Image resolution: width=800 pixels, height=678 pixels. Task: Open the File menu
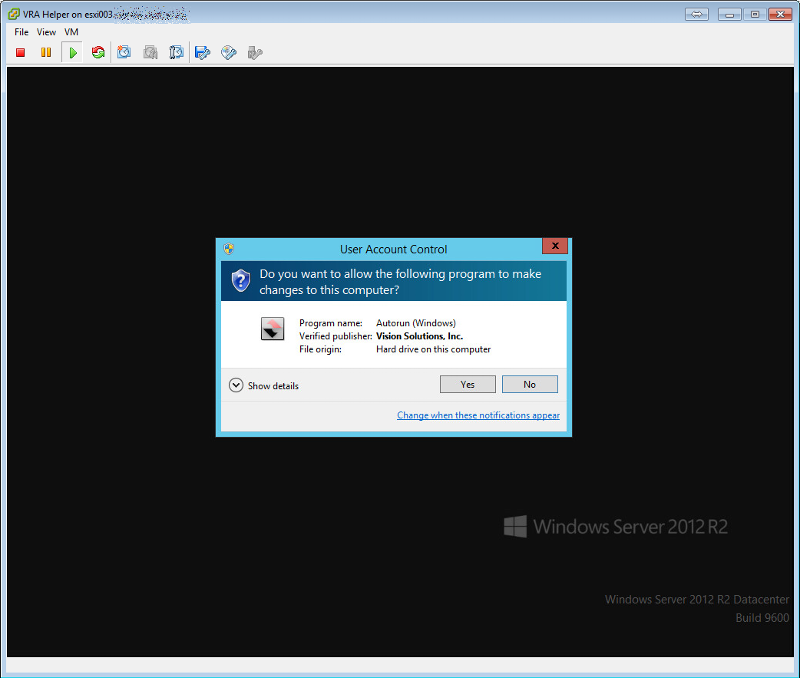(x=21, y=32)
